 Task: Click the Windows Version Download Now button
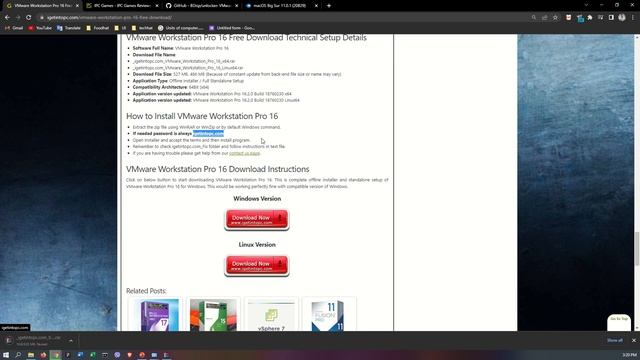pos(257,219)
